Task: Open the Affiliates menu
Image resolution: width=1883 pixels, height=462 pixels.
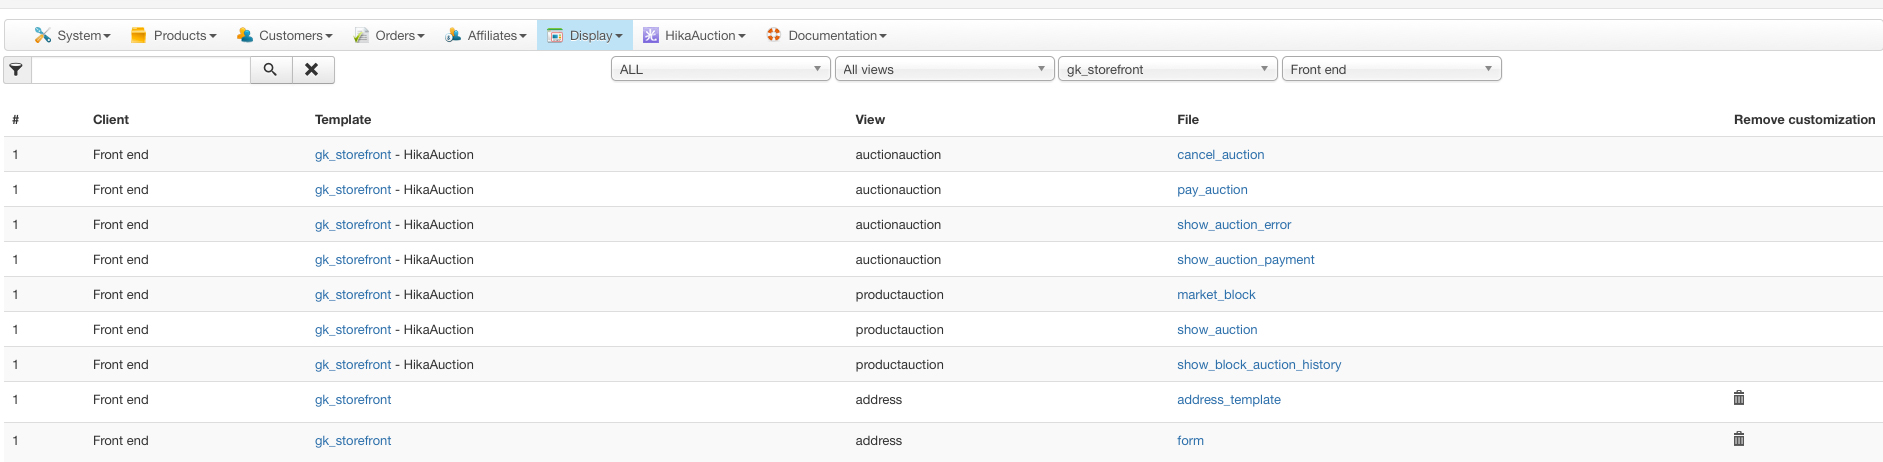Action: point(486,36)
